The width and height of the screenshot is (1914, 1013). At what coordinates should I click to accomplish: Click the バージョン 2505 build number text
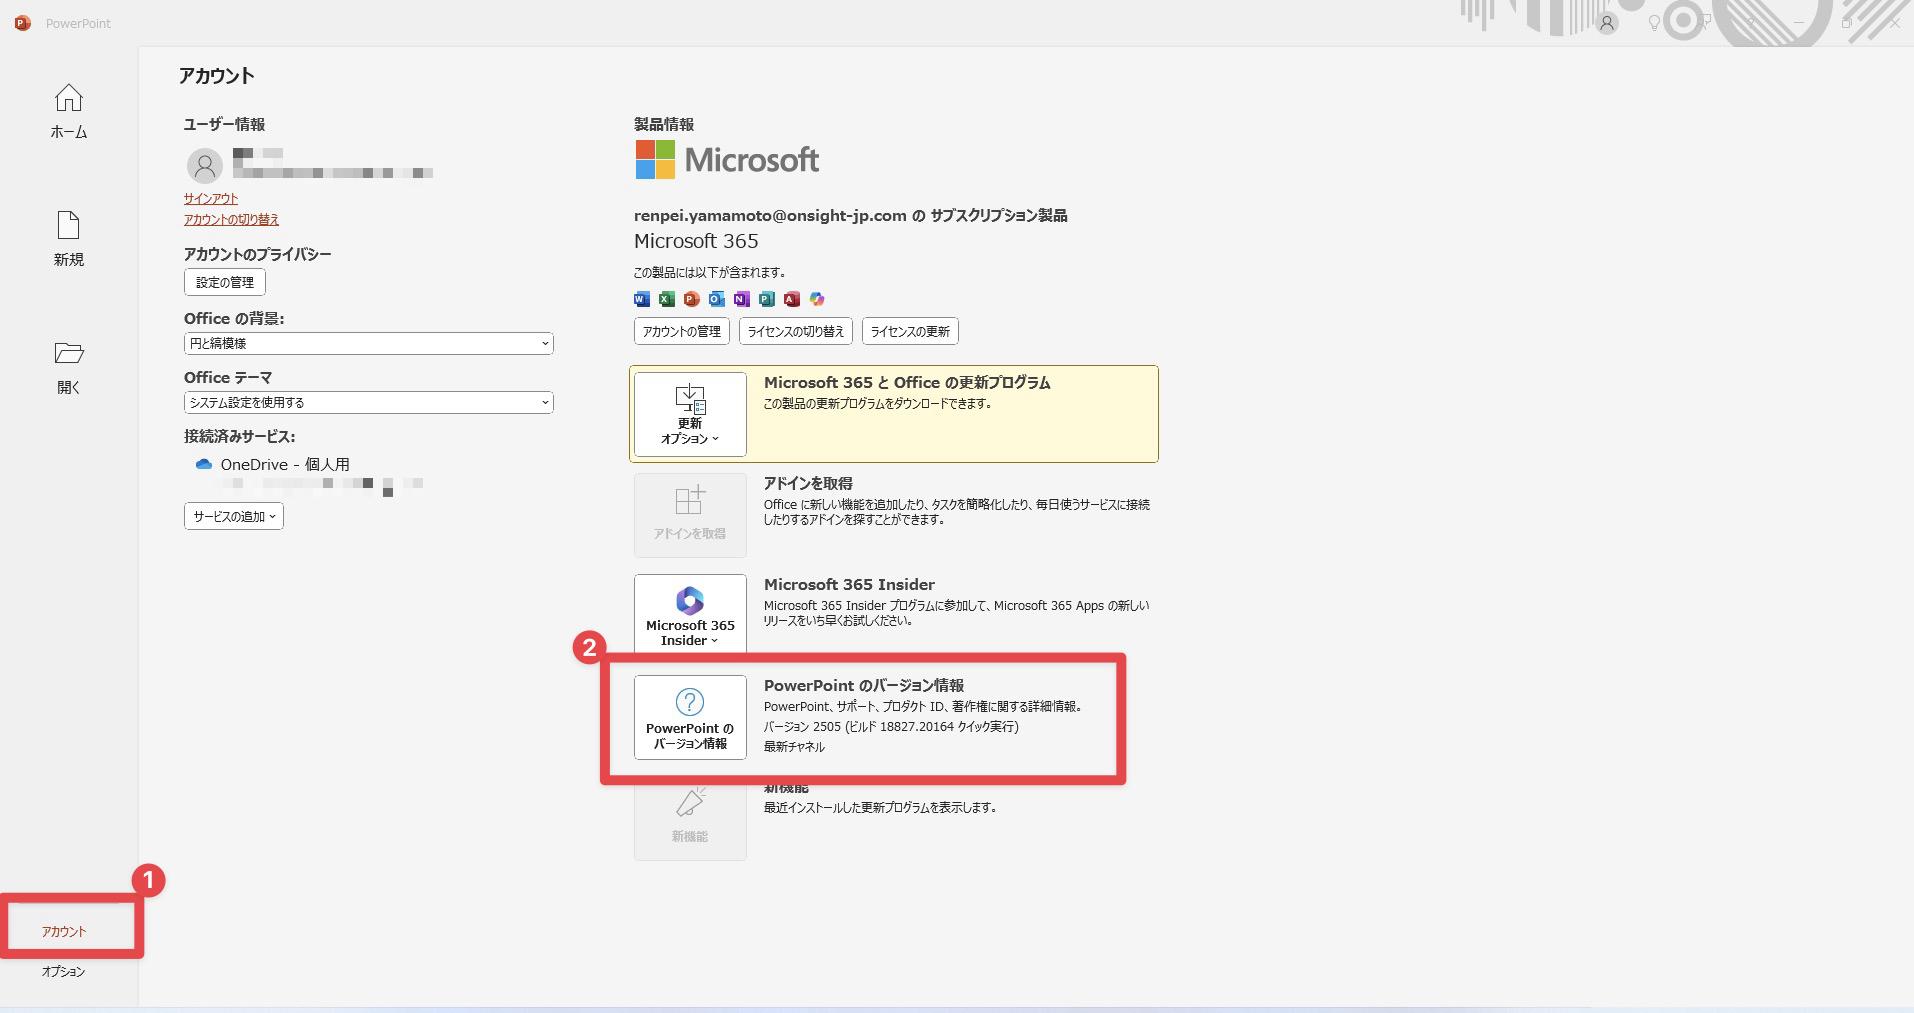click(x=891, y=727)
